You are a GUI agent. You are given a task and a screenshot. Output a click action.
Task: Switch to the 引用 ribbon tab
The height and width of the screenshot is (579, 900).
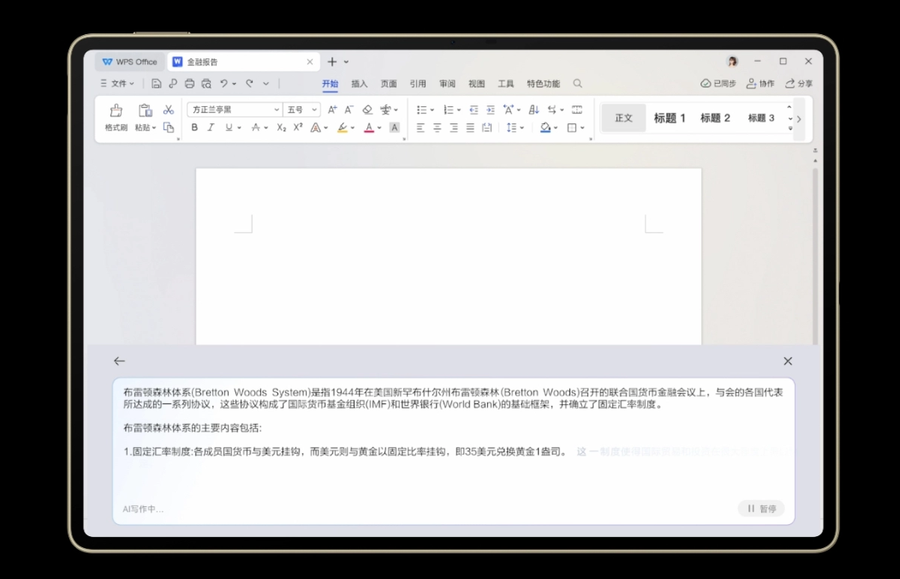418,84
